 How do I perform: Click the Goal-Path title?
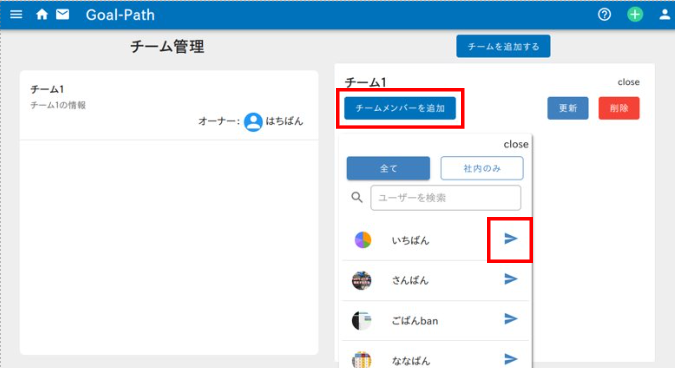[x=120, y=15]
